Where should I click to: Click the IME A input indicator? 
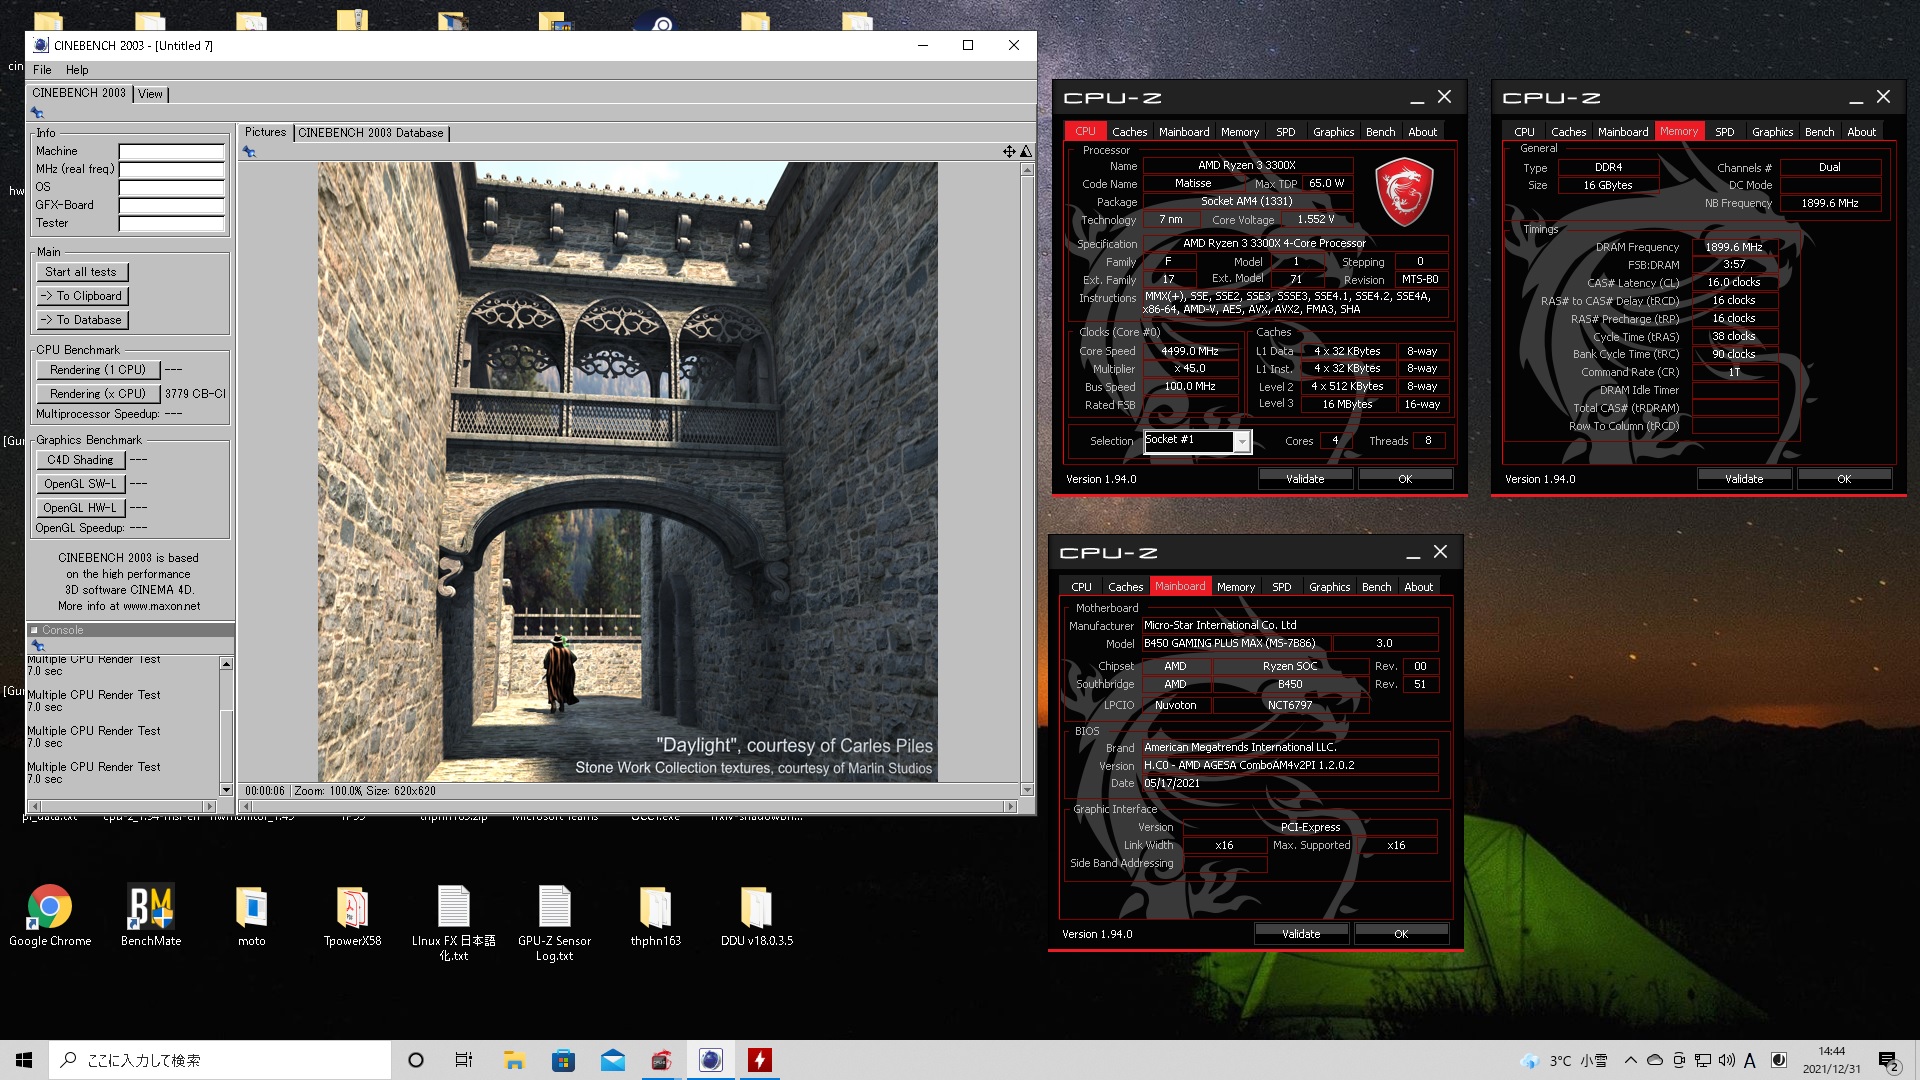click(1750, 1060)
